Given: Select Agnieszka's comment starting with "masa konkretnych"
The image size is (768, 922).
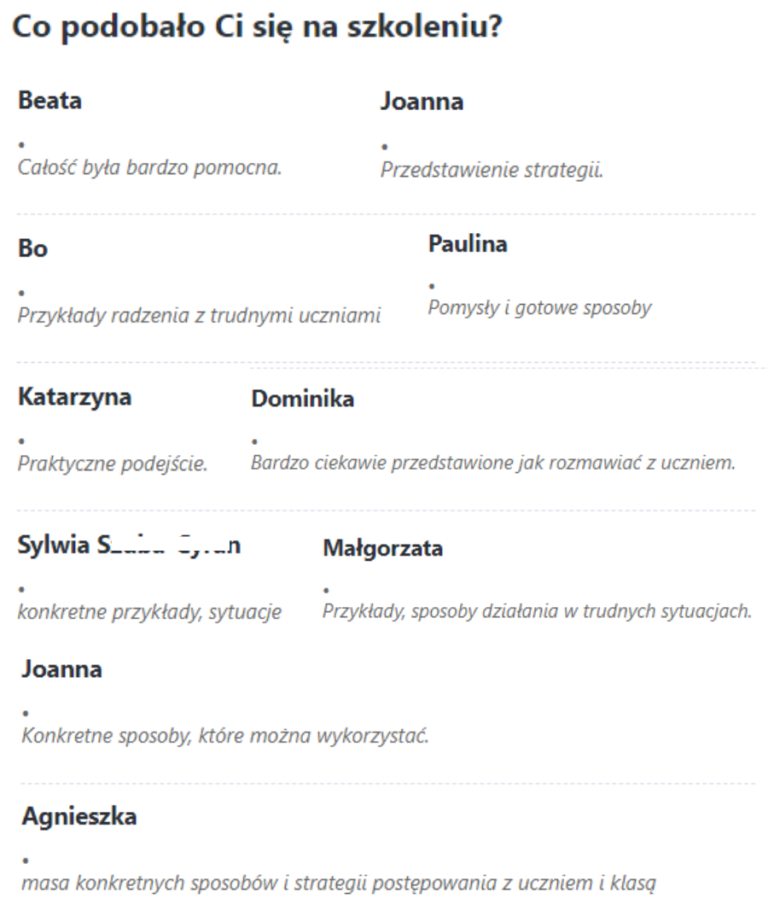Looking at the screenshot, I should tap(339, 884).
